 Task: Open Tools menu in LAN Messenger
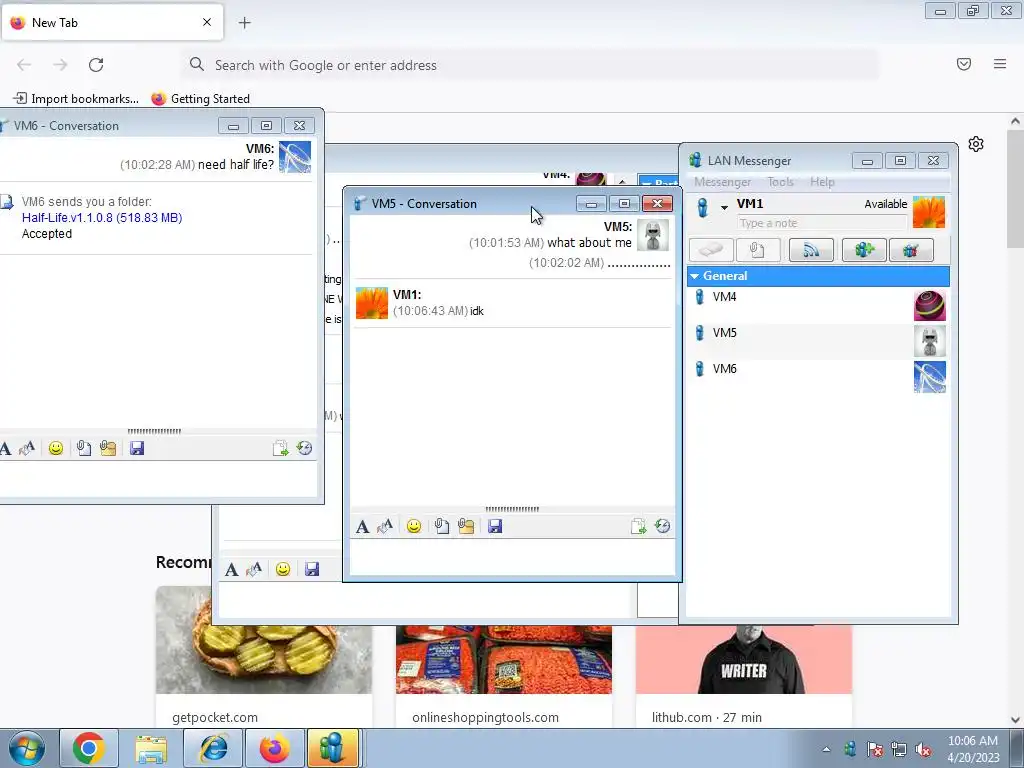(780, 182)
